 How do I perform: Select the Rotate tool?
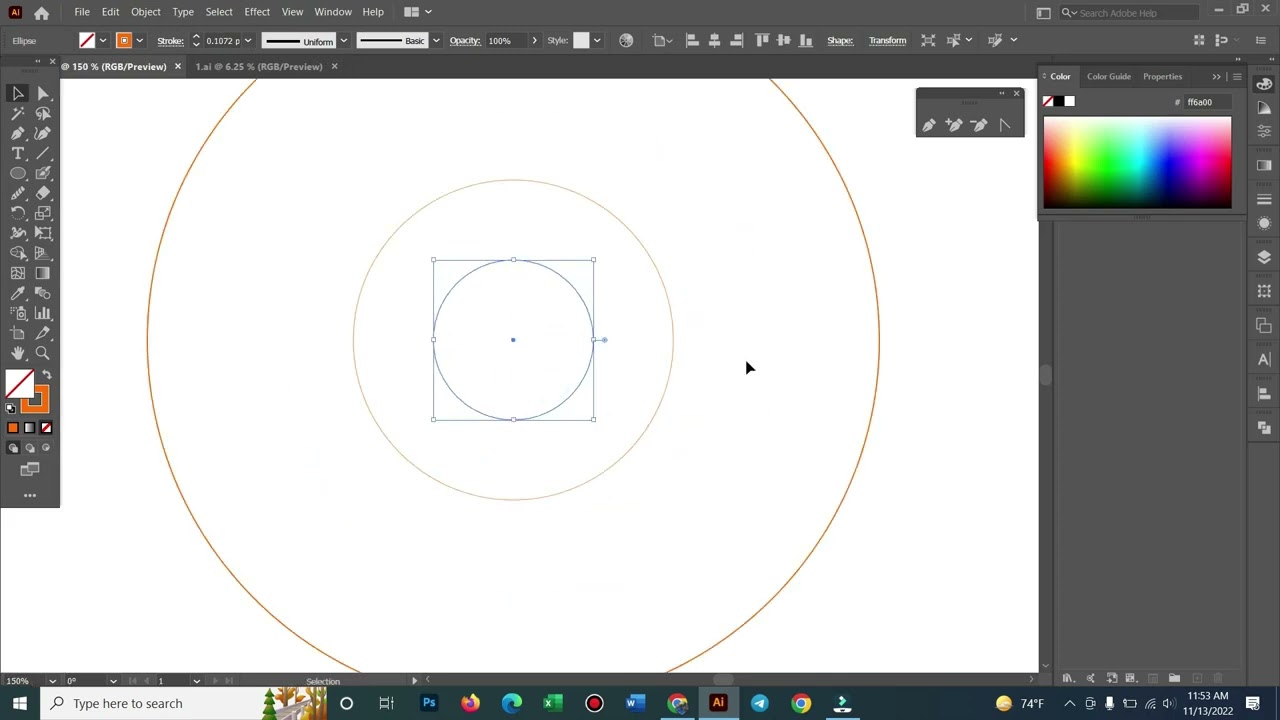pyautogui.click(x=18, y=213)
